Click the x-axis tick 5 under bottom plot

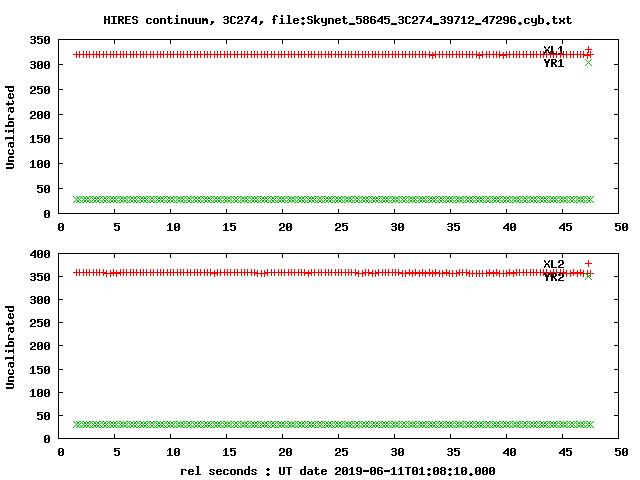click(x=117, y=452)
